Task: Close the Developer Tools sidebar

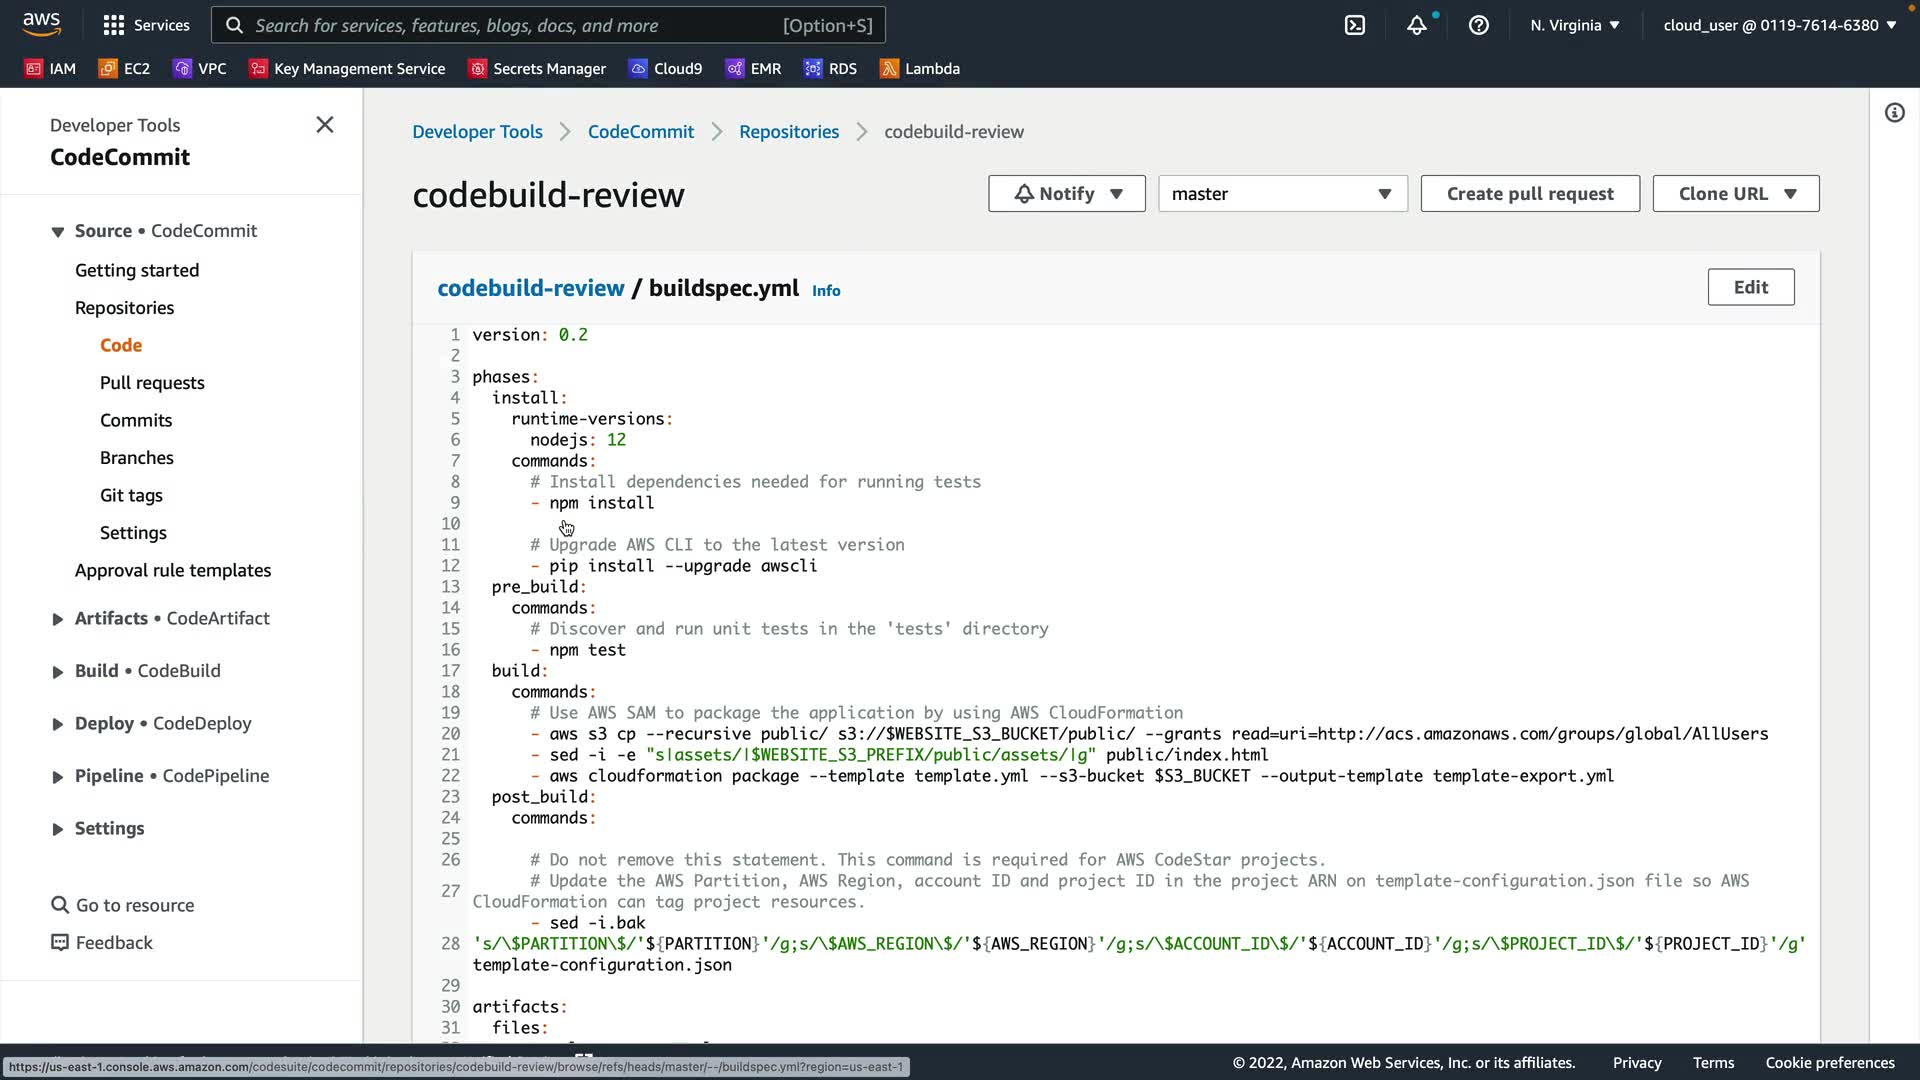Action: [x=324, y=125]
